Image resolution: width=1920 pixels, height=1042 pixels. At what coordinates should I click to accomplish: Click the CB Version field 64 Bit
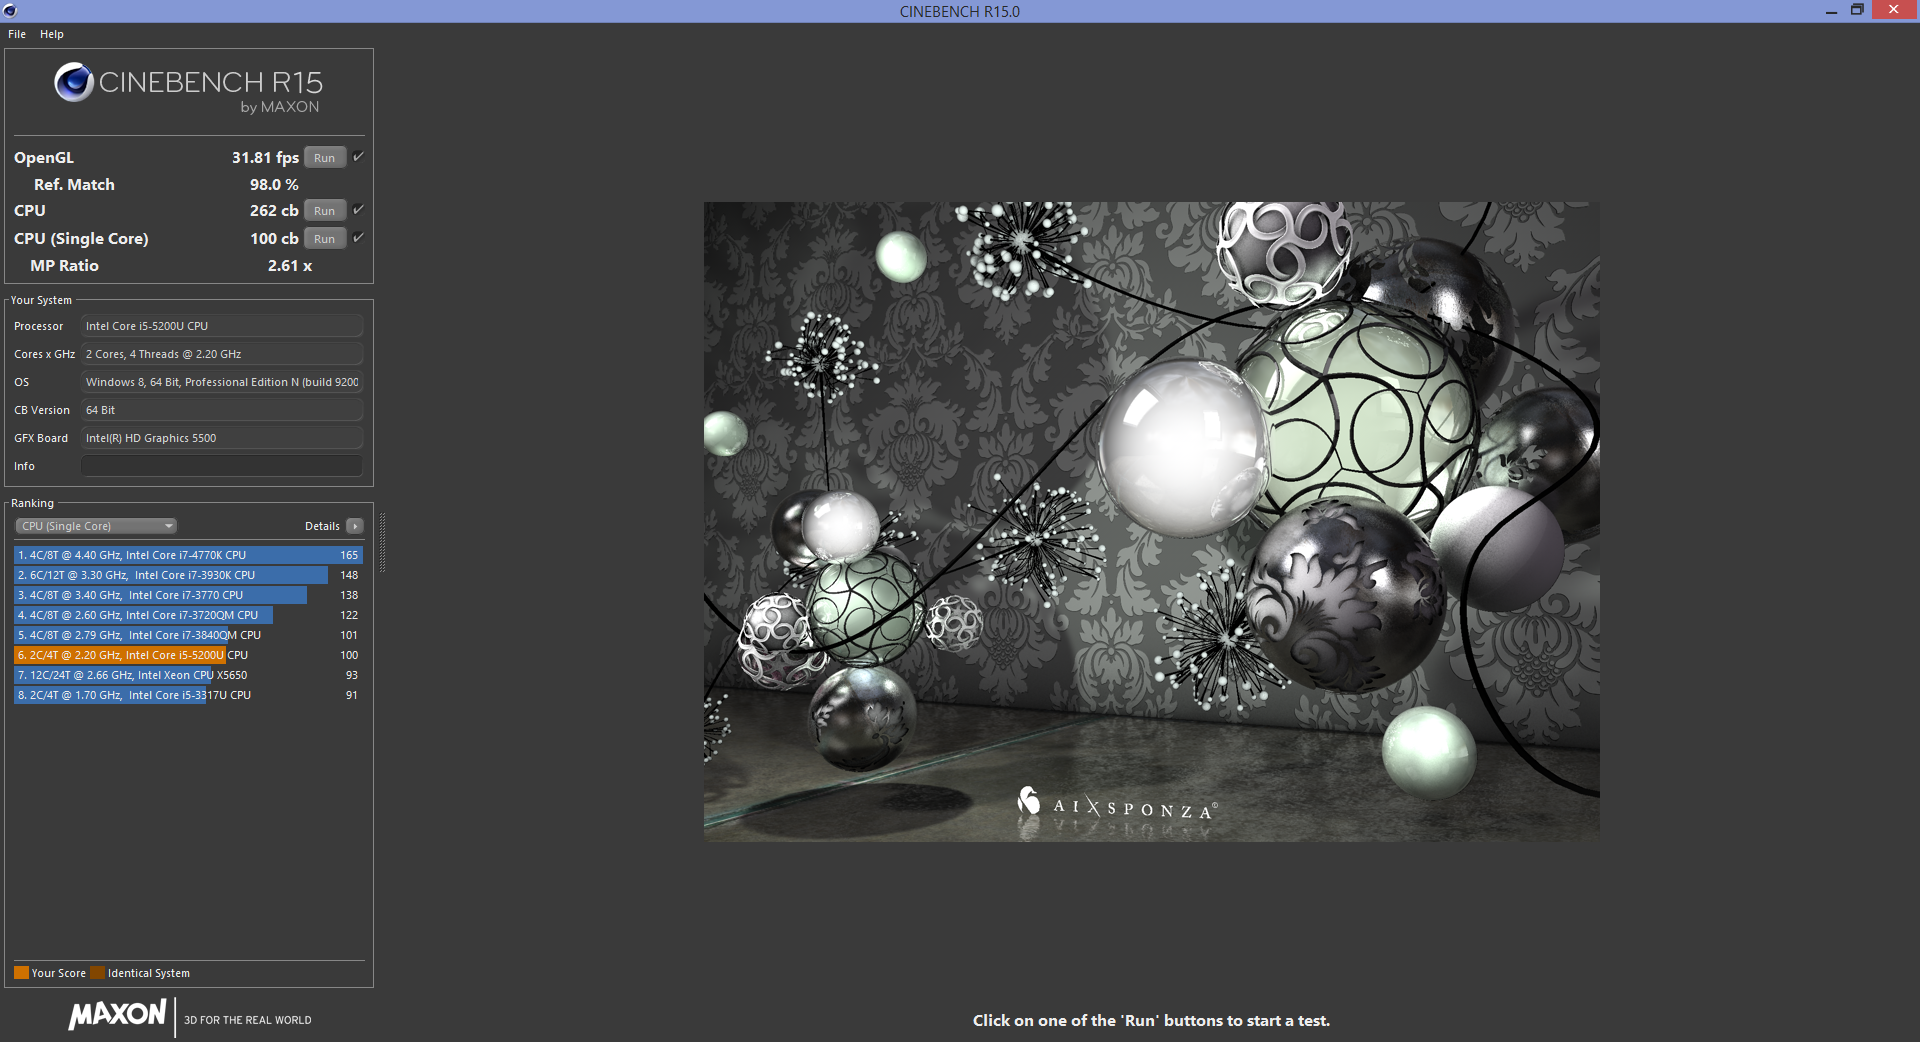tap(222, 410)
